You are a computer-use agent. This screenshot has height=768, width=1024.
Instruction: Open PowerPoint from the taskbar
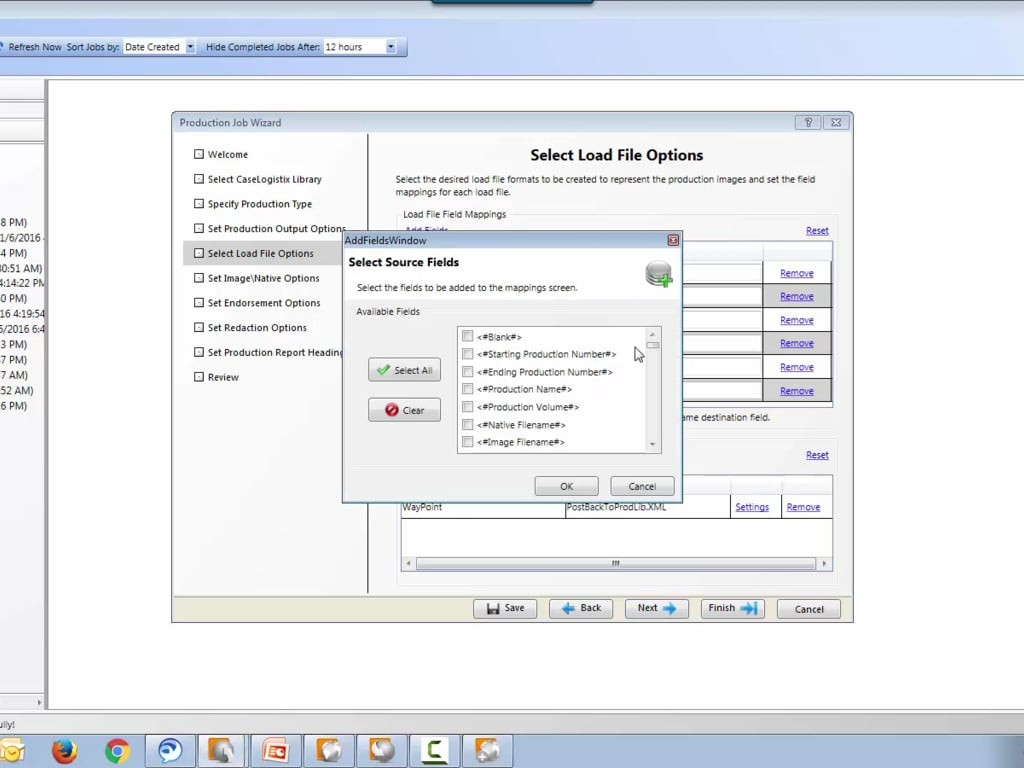click(275, 751)
